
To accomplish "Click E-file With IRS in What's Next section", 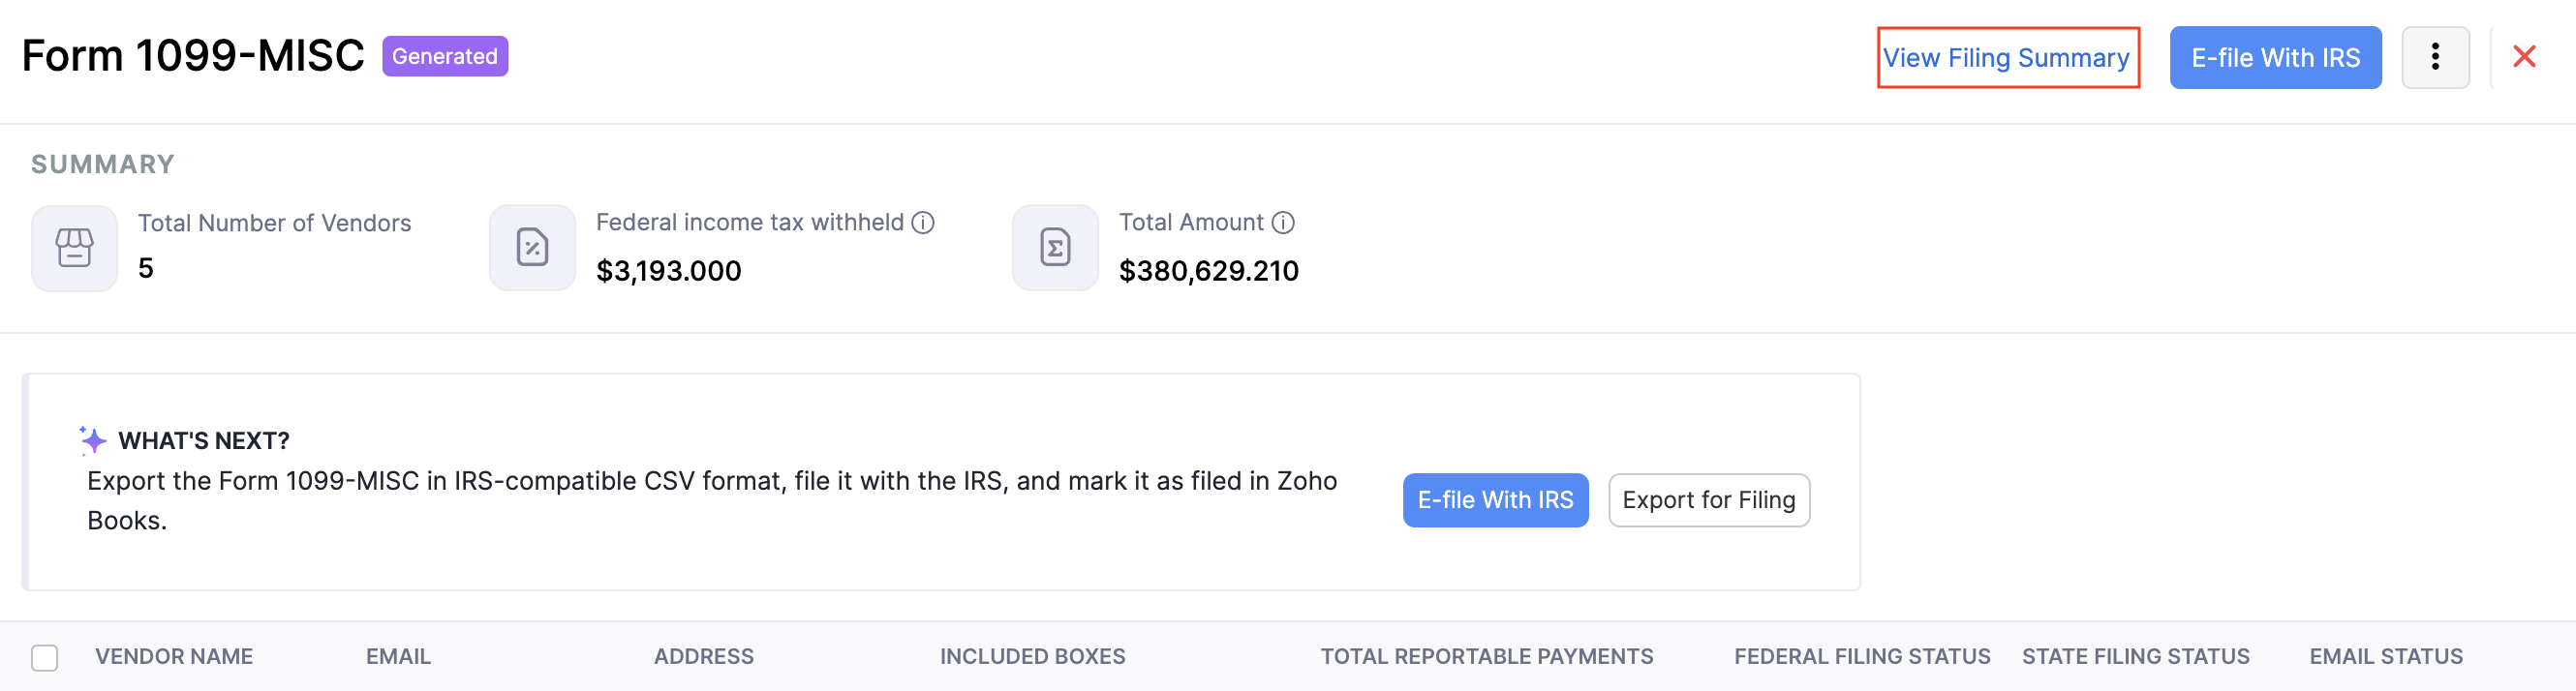I will point(1495,500).
